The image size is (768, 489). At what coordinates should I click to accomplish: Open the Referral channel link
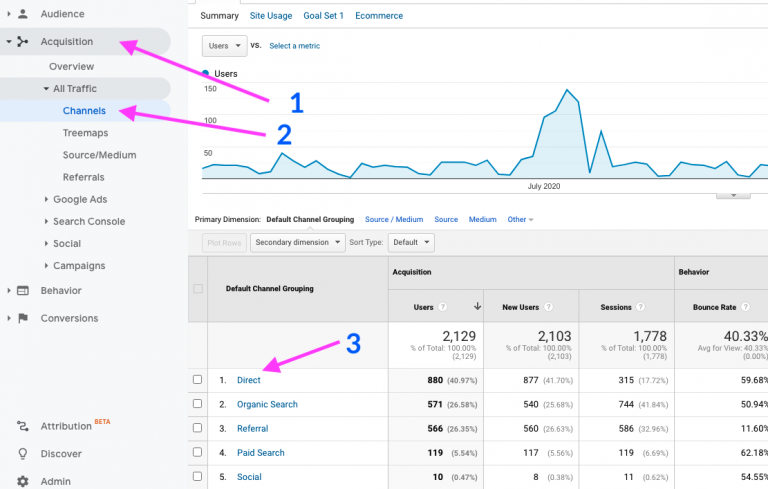[253, 428]
